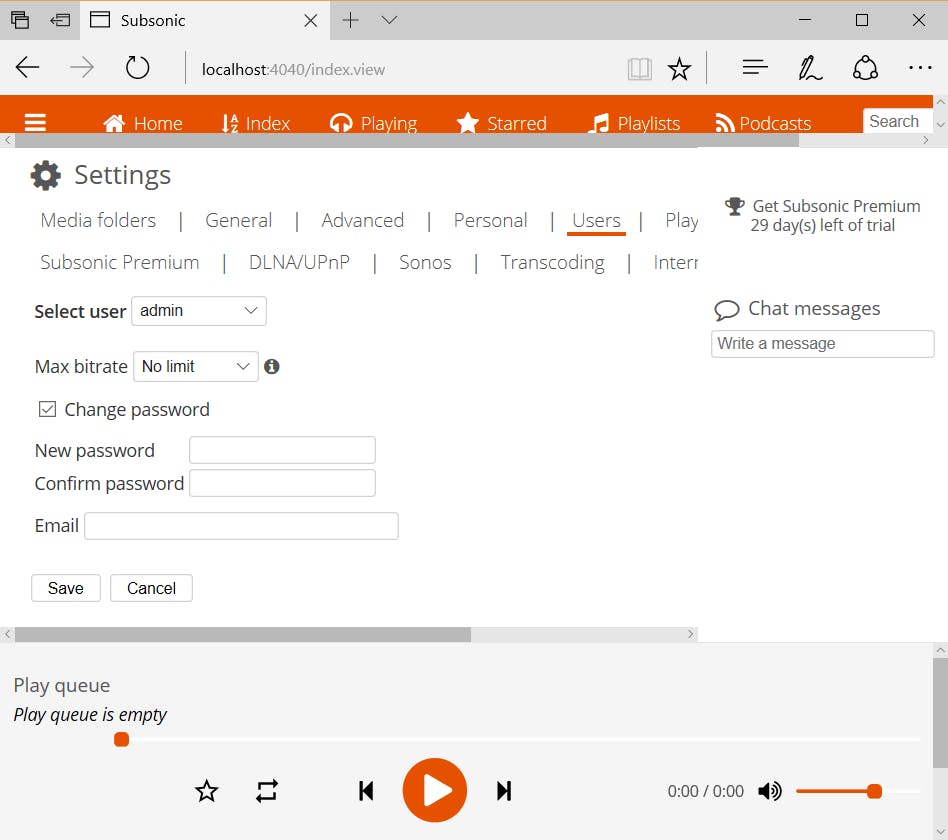Open the Podcasts section
The image size is (948, 840).
coord(763,123)
